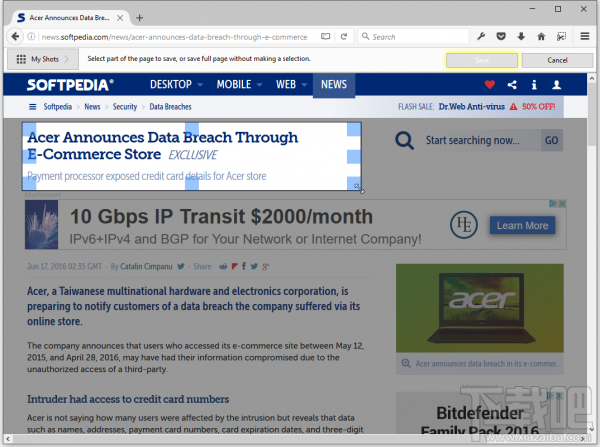Open the MOBILE dropdown menu
600x447 pixels.
pyautogui.click(x=239, y=84)
